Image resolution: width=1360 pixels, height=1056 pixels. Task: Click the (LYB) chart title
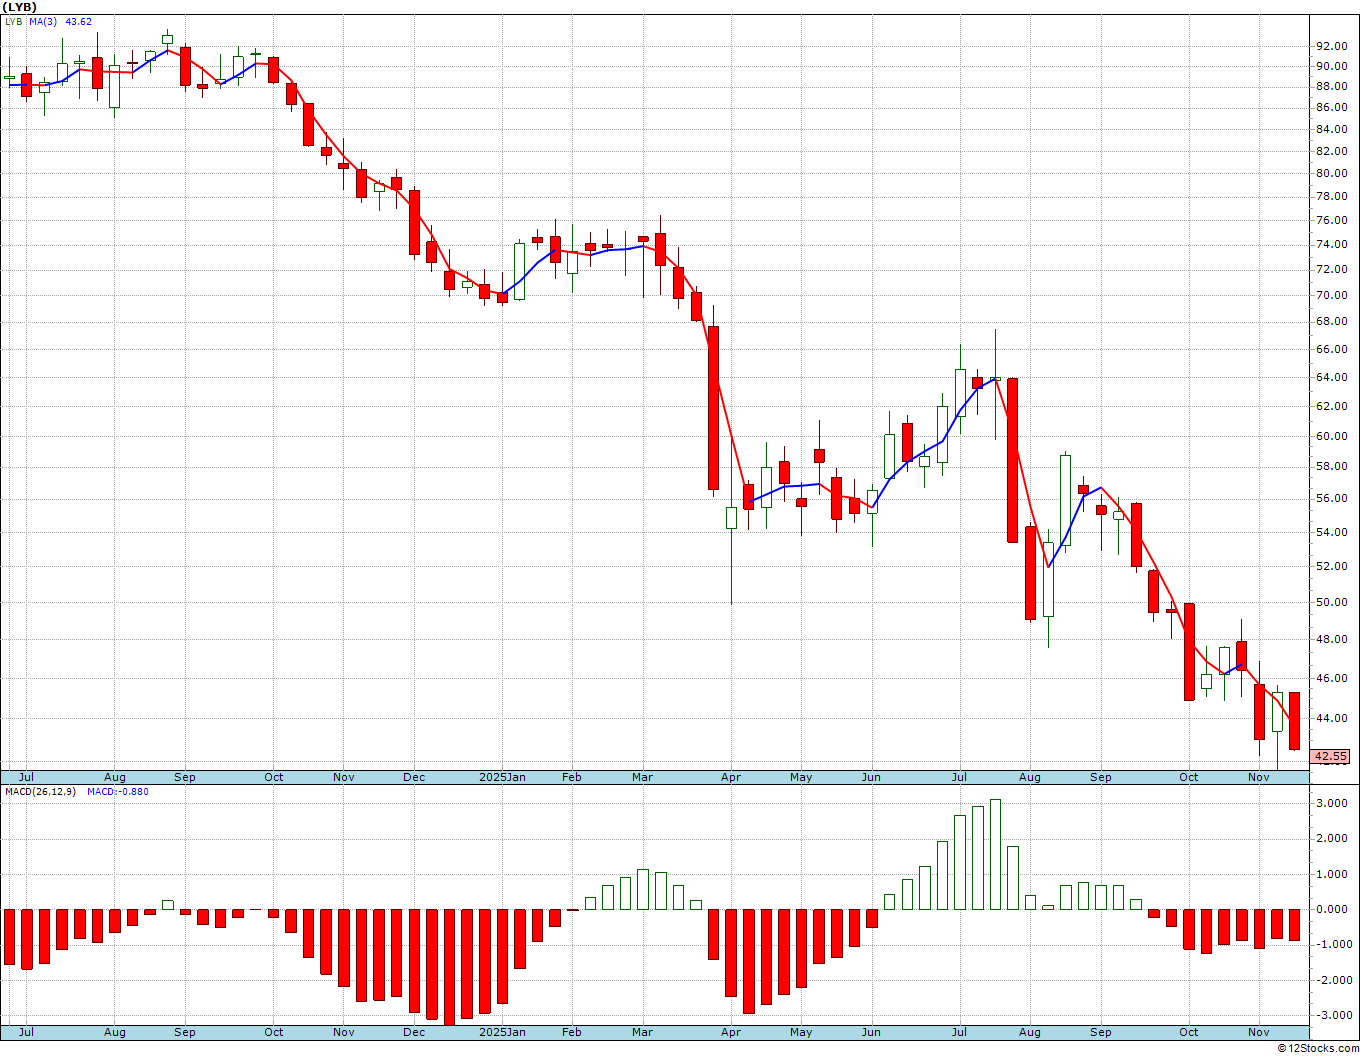pos(20,7)
